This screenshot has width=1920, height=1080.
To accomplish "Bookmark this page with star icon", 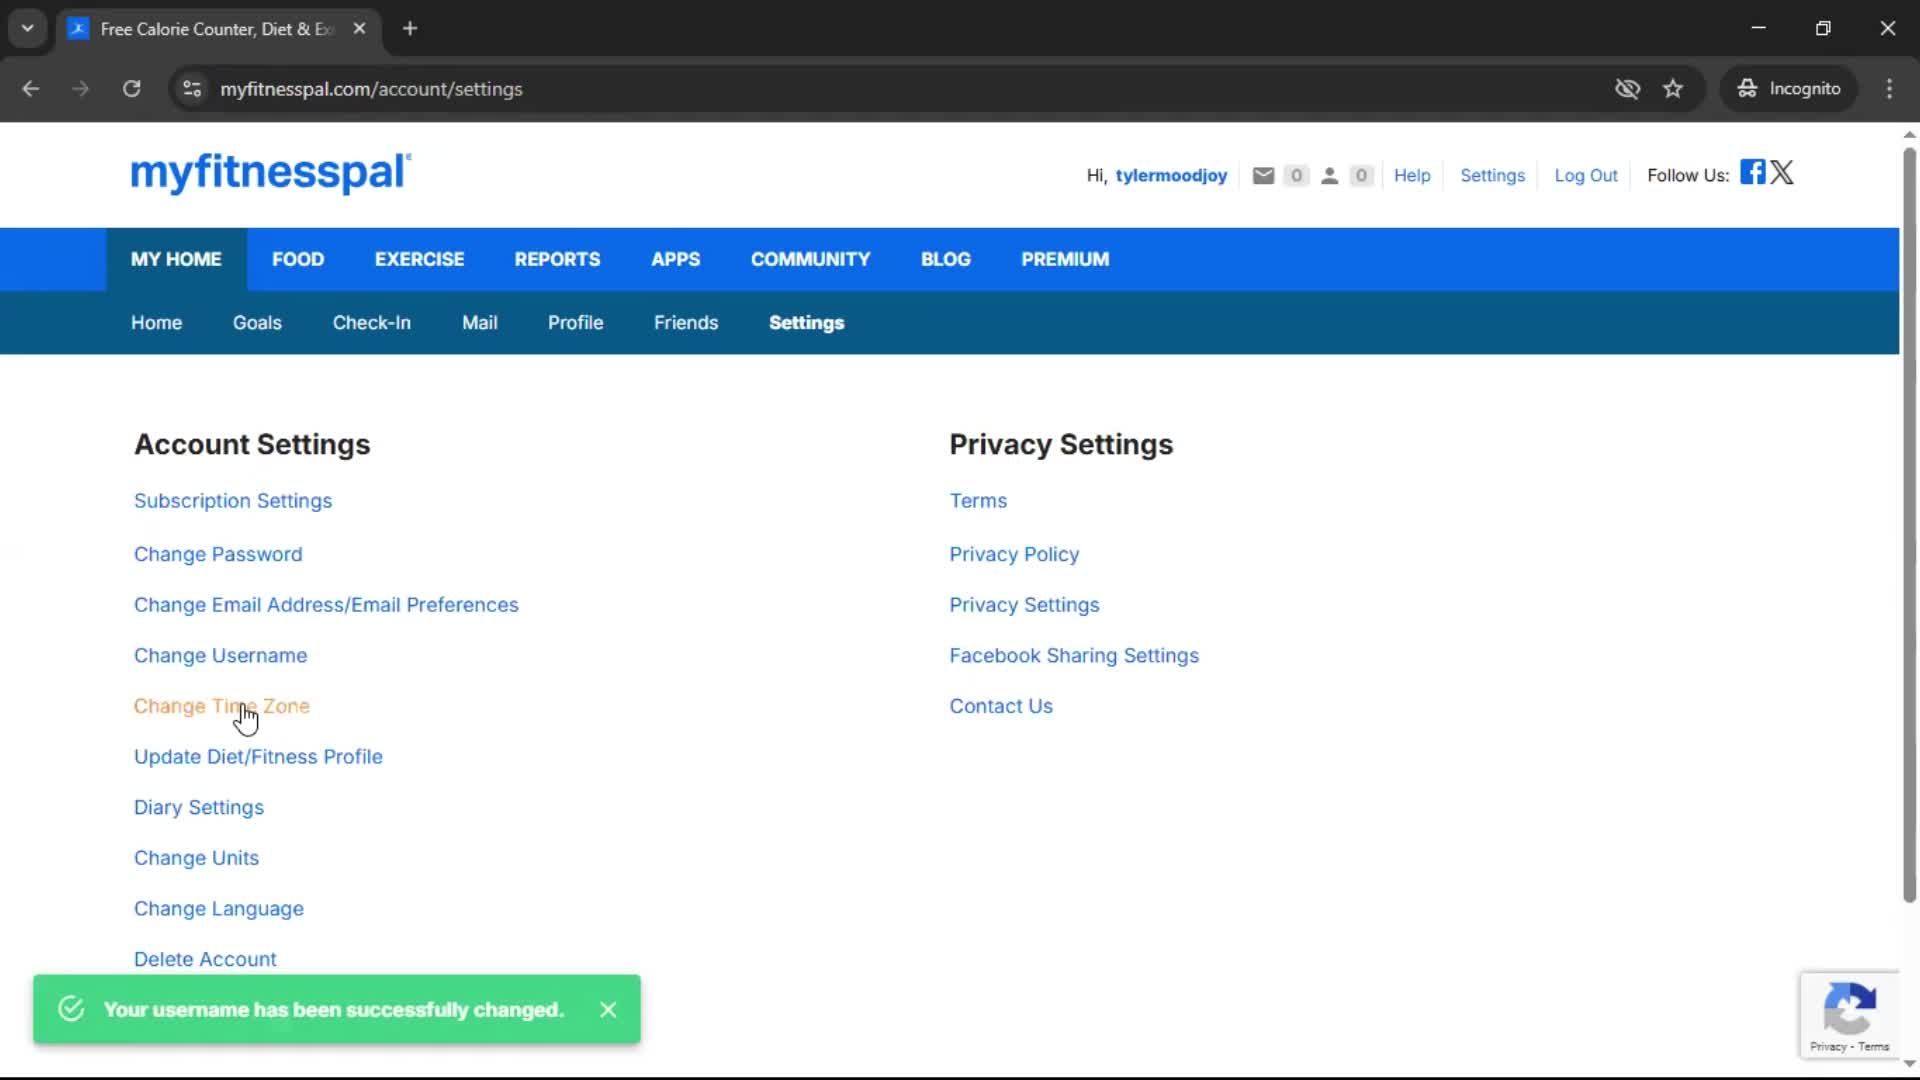I will tap(1673, 89).
